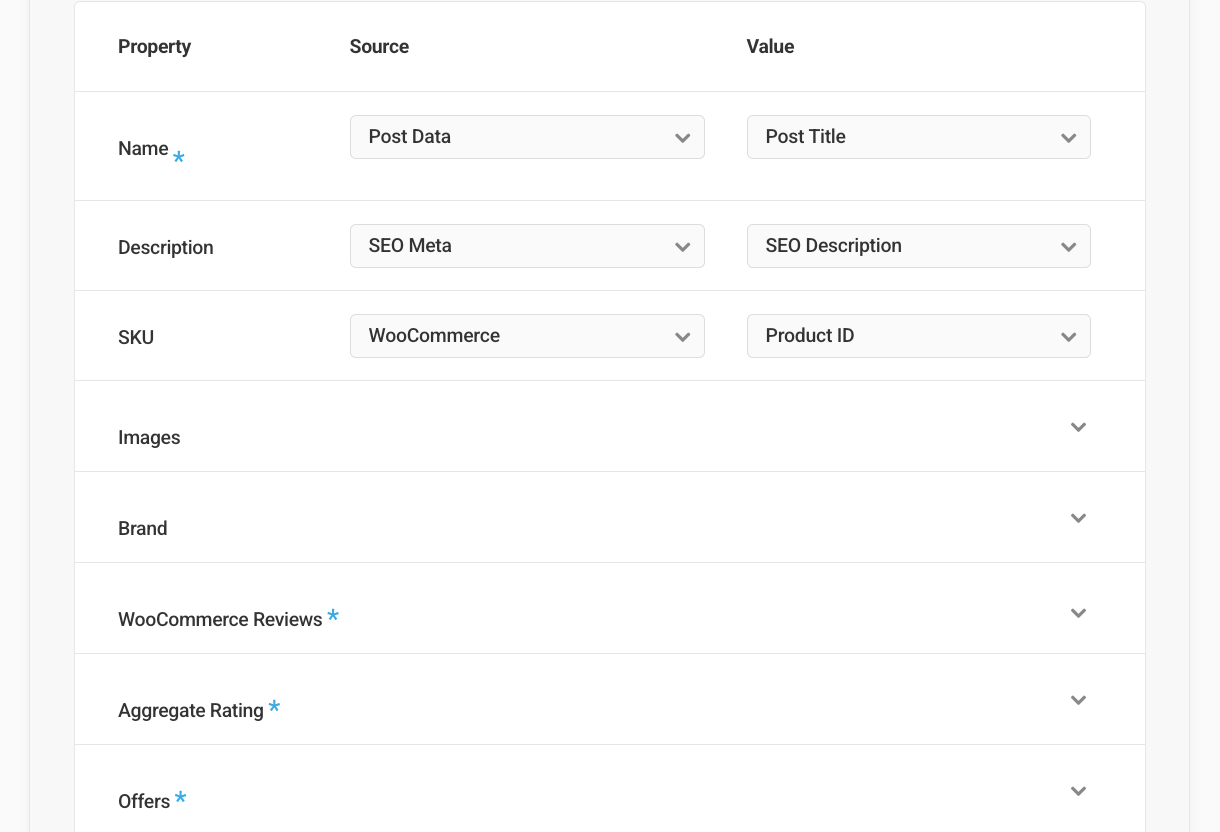1220x832 pixels.
Task: Click the Source column header label
Action: coord(379,46)
